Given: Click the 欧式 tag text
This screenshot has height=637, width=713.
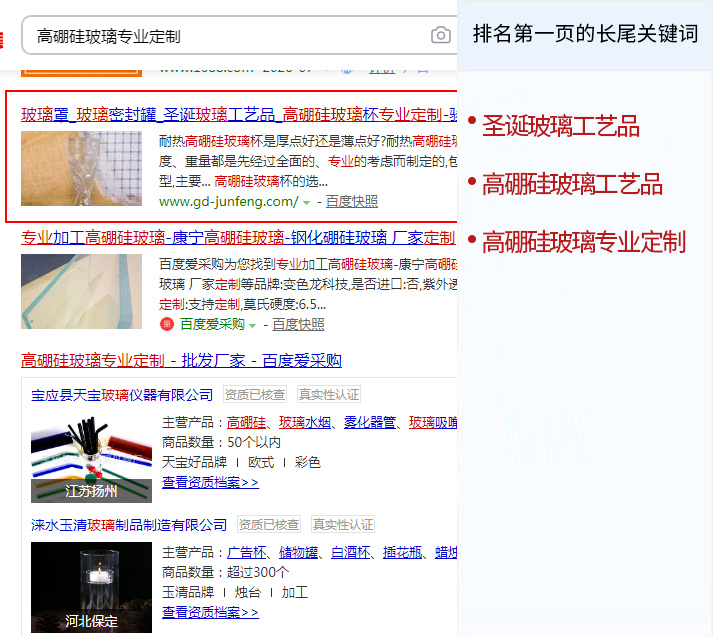Looking at the screenshot, I should [x=261, y=462].
